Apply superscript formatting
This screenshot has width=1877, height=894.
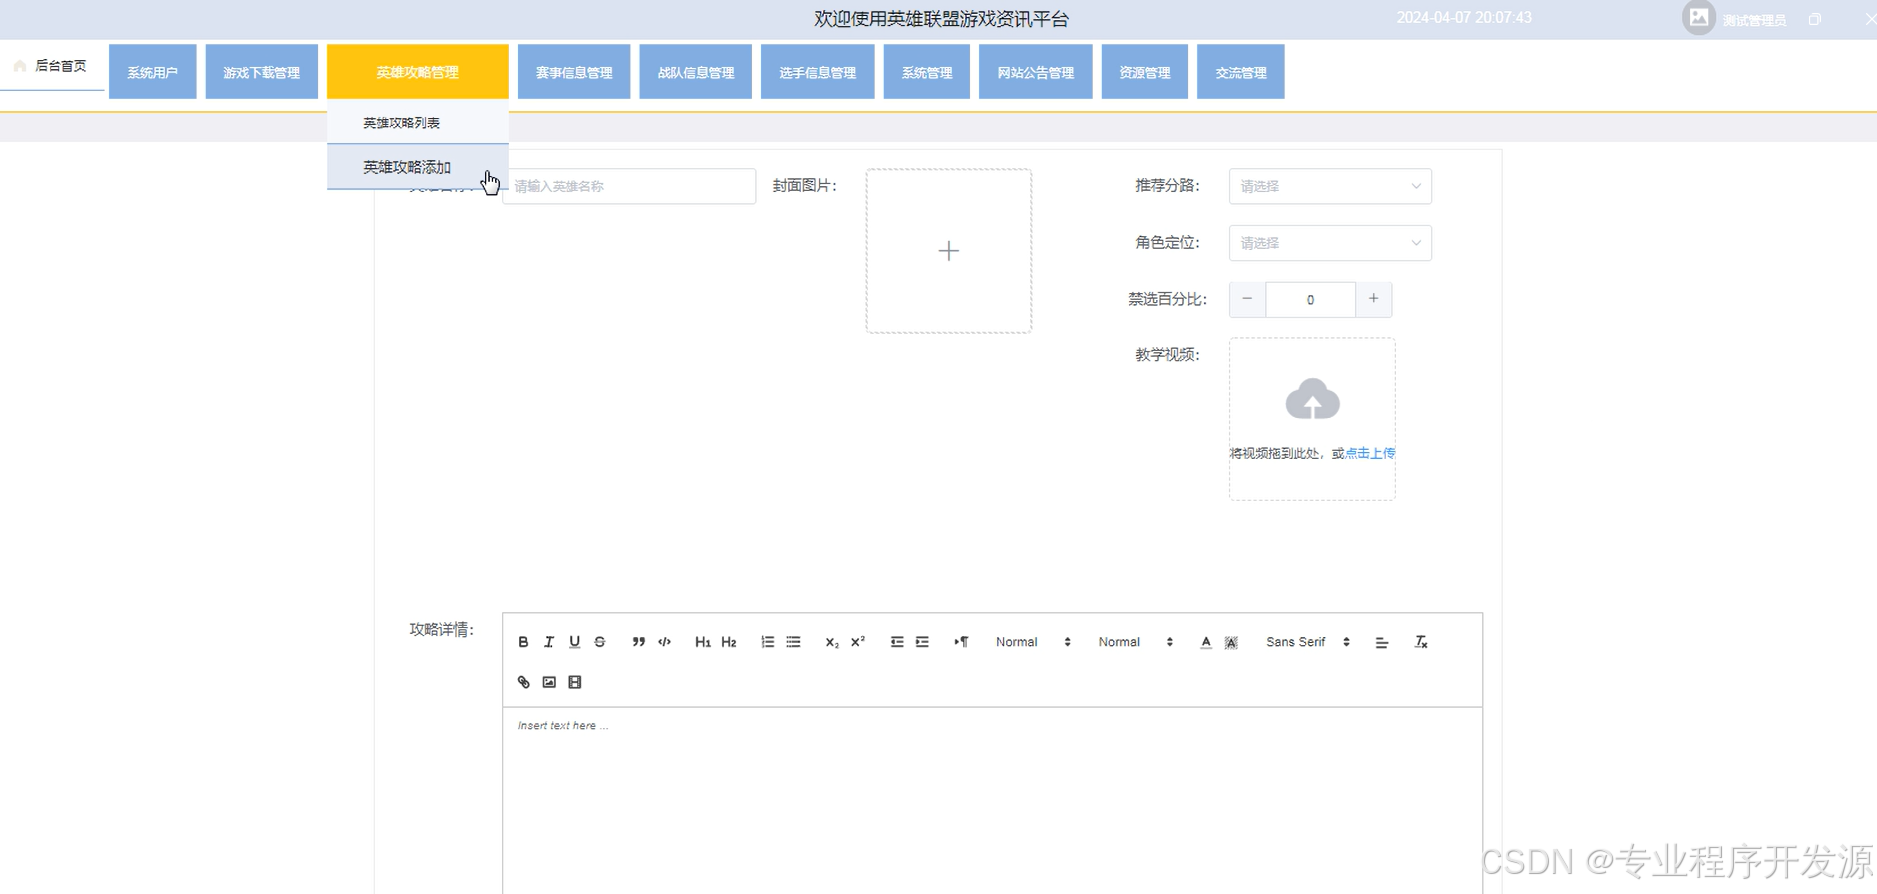click(858, 642)
